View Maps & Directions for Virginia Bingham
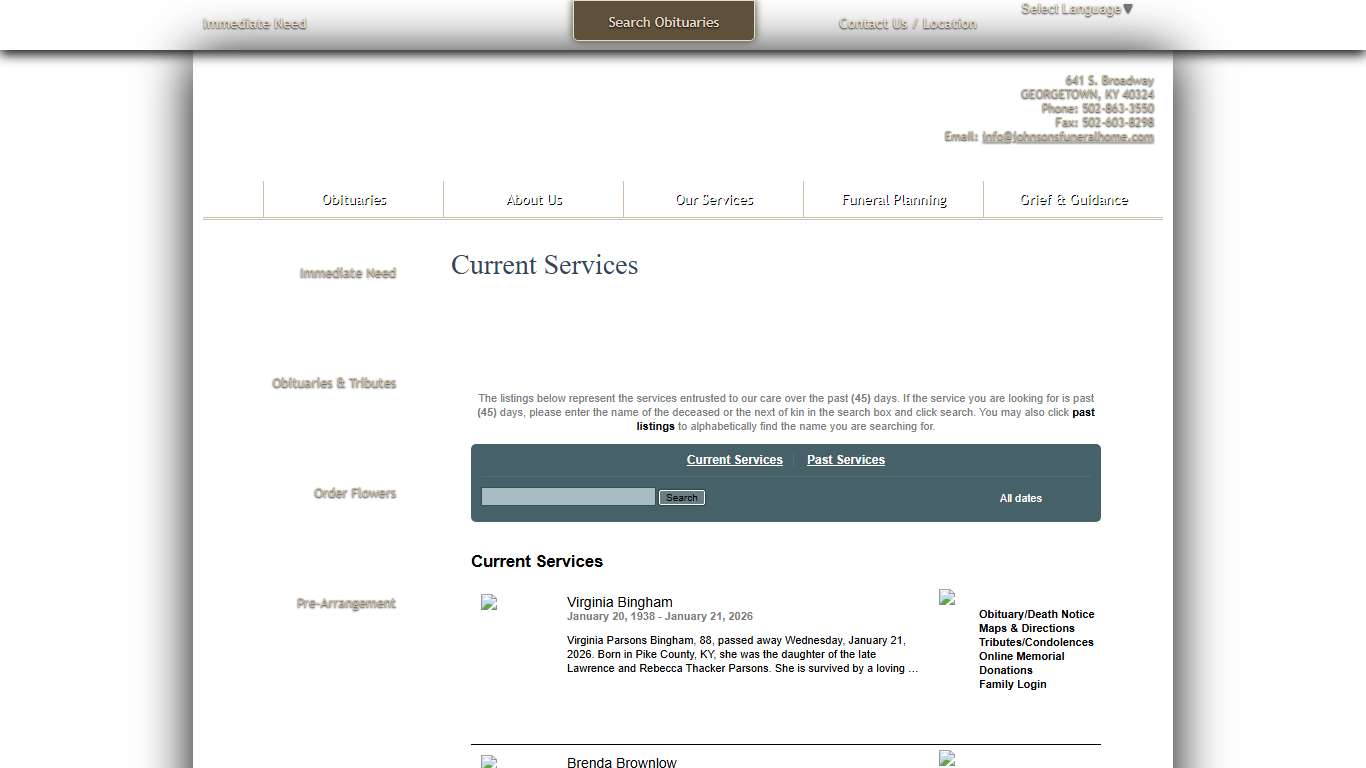1366x768 pixels. (x=1026, y=628)
